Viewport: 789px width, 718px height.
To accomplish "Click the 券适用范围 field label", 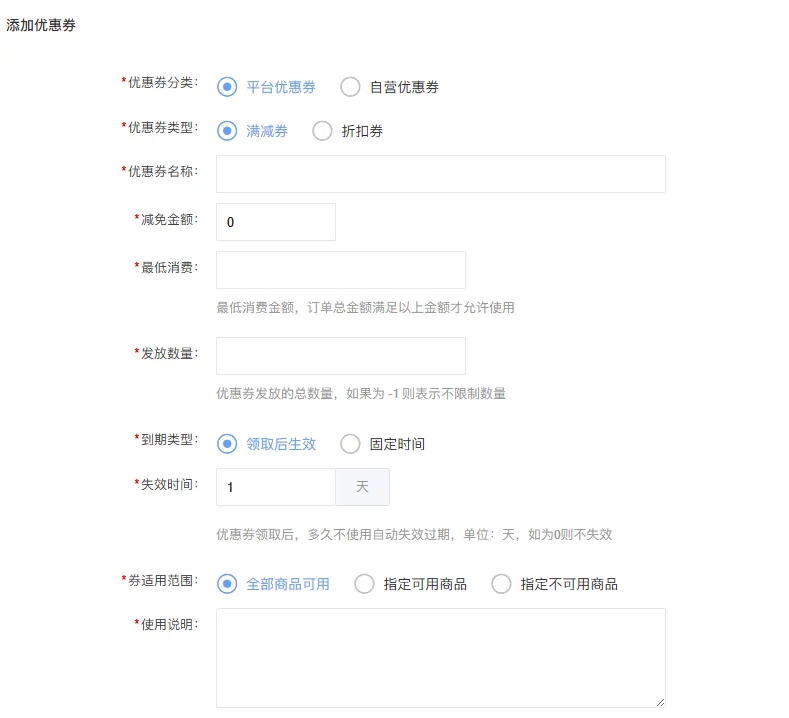I will click(162, 580).
